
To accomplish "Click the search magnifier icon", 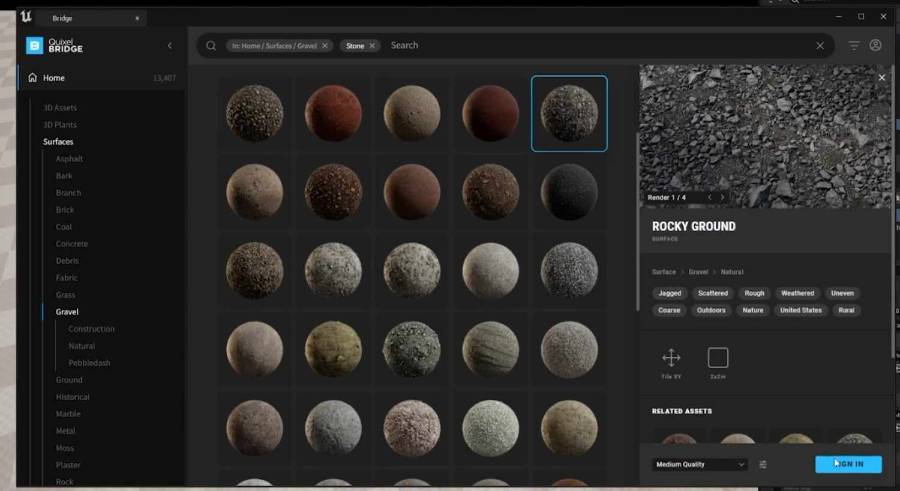I will [x=211, y=45].
